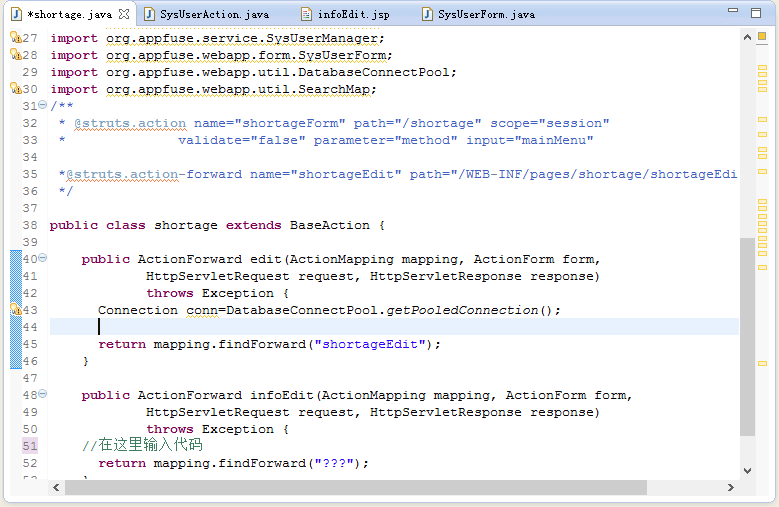Click SysUserManager import on line 27

[322, 38]
